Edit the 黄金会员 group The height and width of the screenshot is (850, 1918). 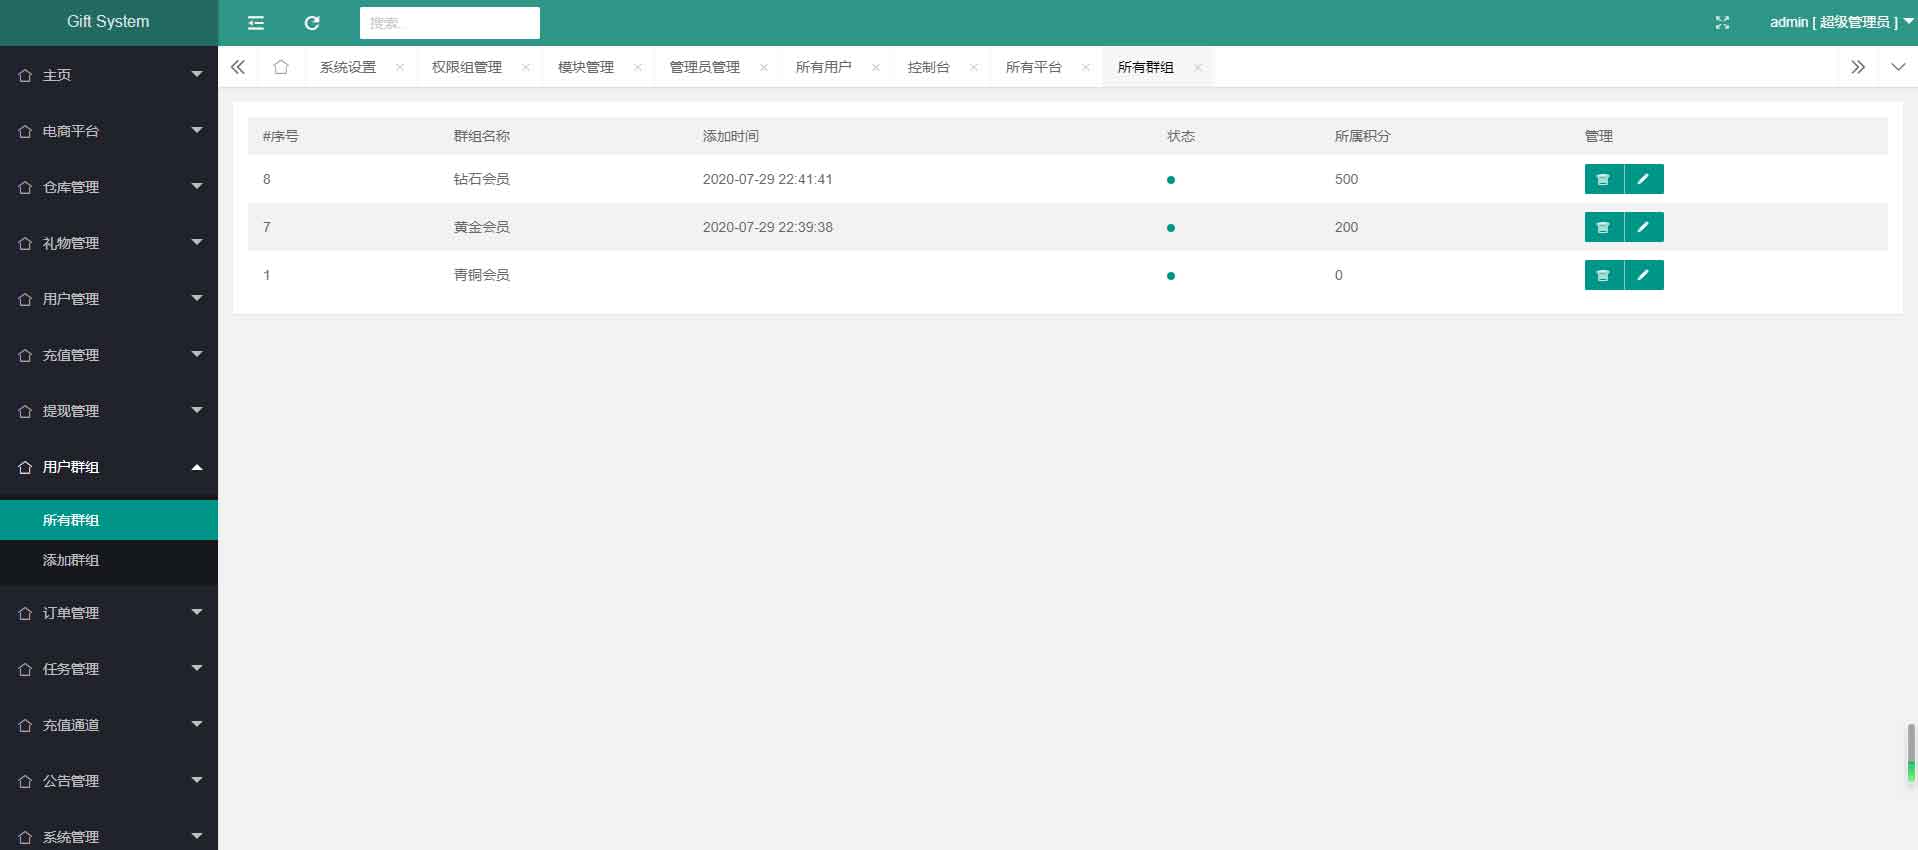(1644, 227)
